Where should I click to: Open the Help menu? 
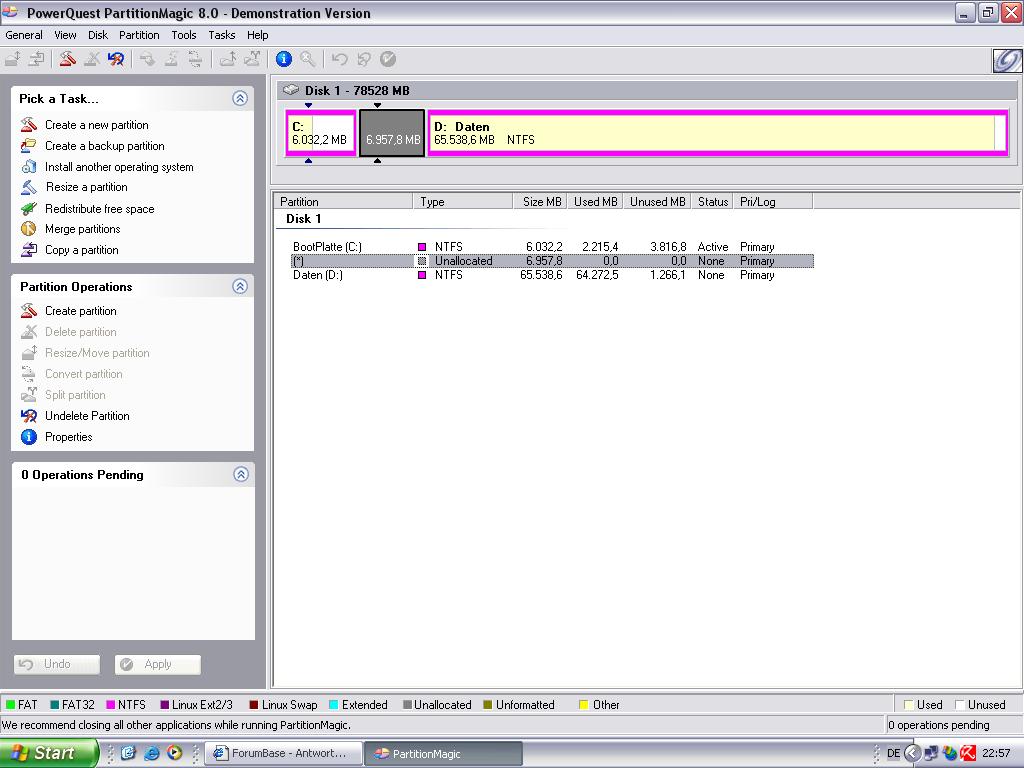click(x=257, y=35)
